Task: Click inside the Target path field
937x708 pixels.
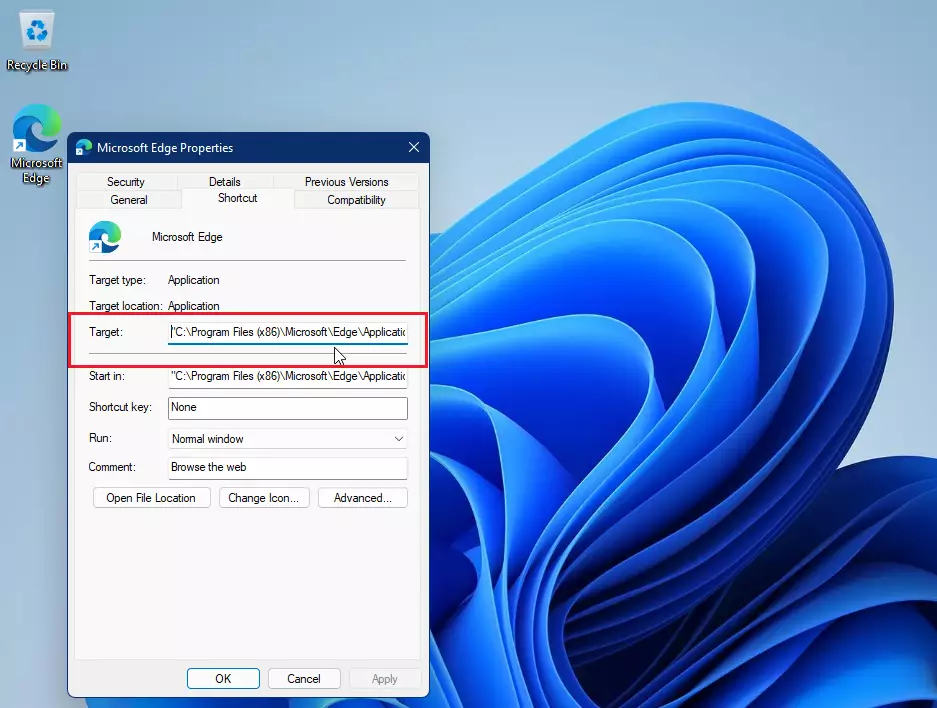Action: tap(287, 332)
